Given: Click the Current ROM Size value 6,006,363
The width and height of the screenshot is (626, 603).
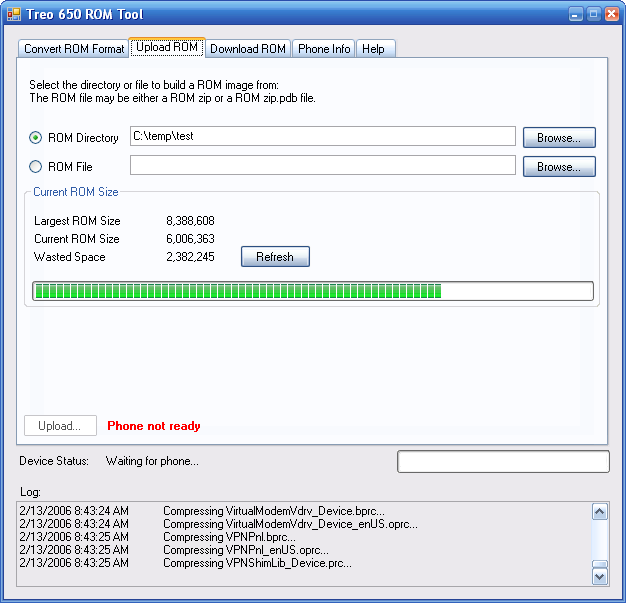Looking at the screenshot, I should (x=190, y=239).
